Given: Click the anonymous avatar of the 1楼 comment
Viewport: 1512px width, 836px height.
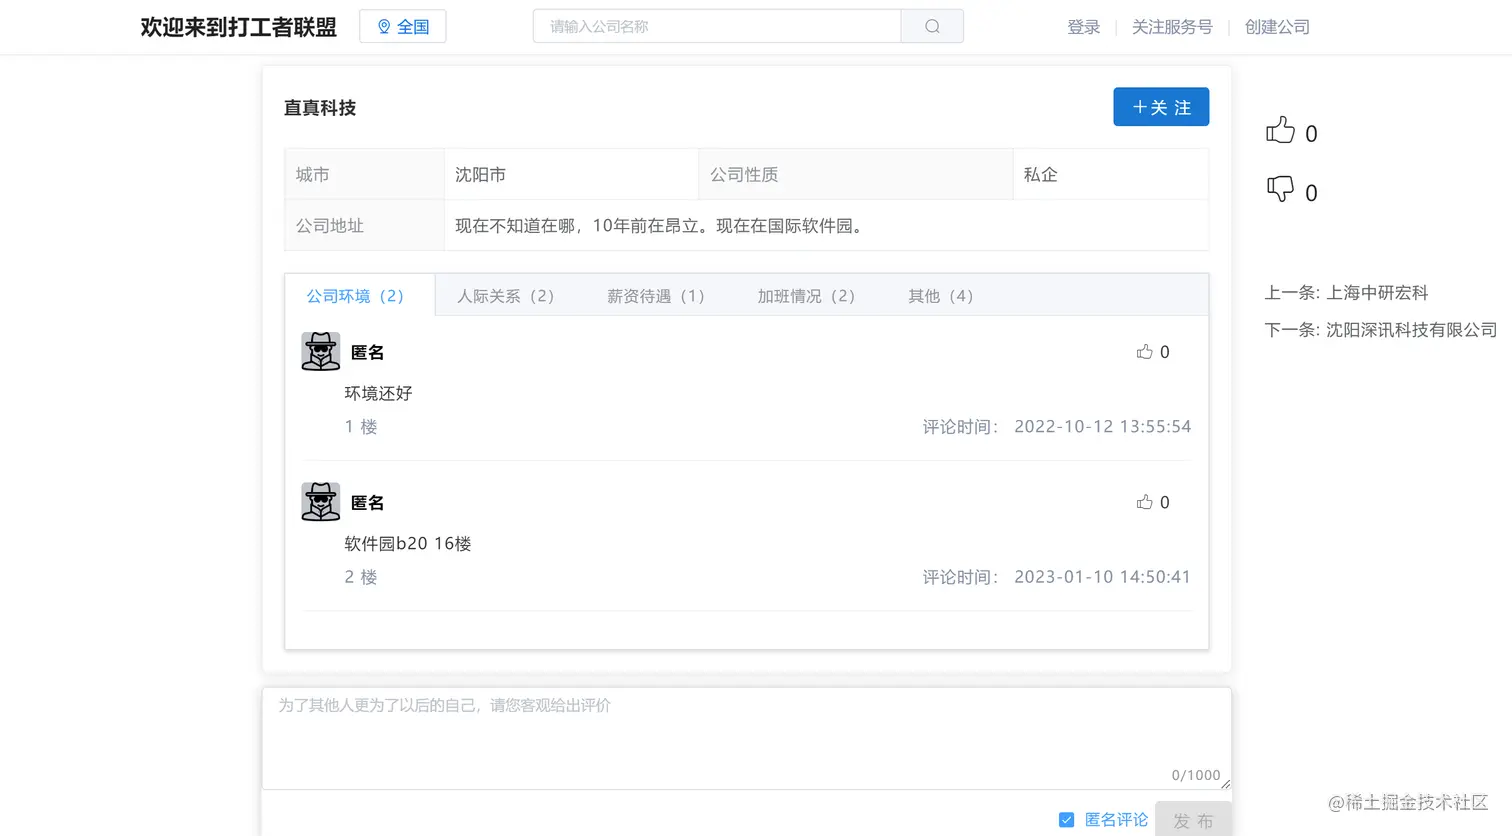Looking at the screenshot, I should (x=321, y=352).
